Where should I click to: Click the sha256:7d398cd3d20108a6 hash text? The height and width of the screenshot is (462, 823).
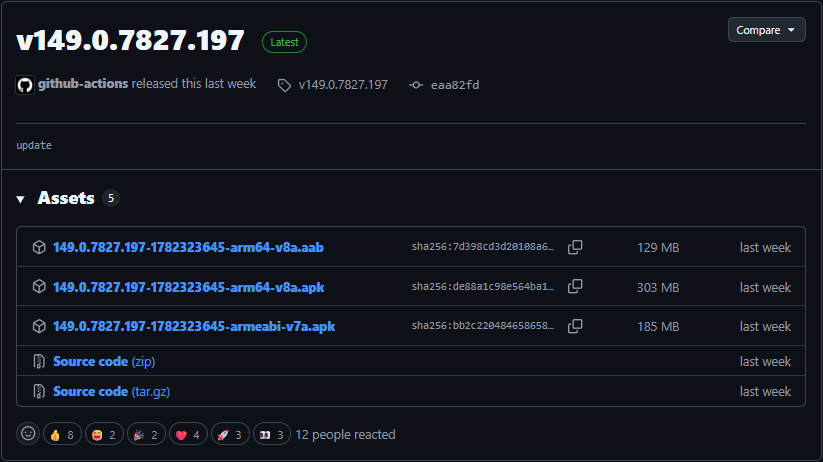click(482, 247)
